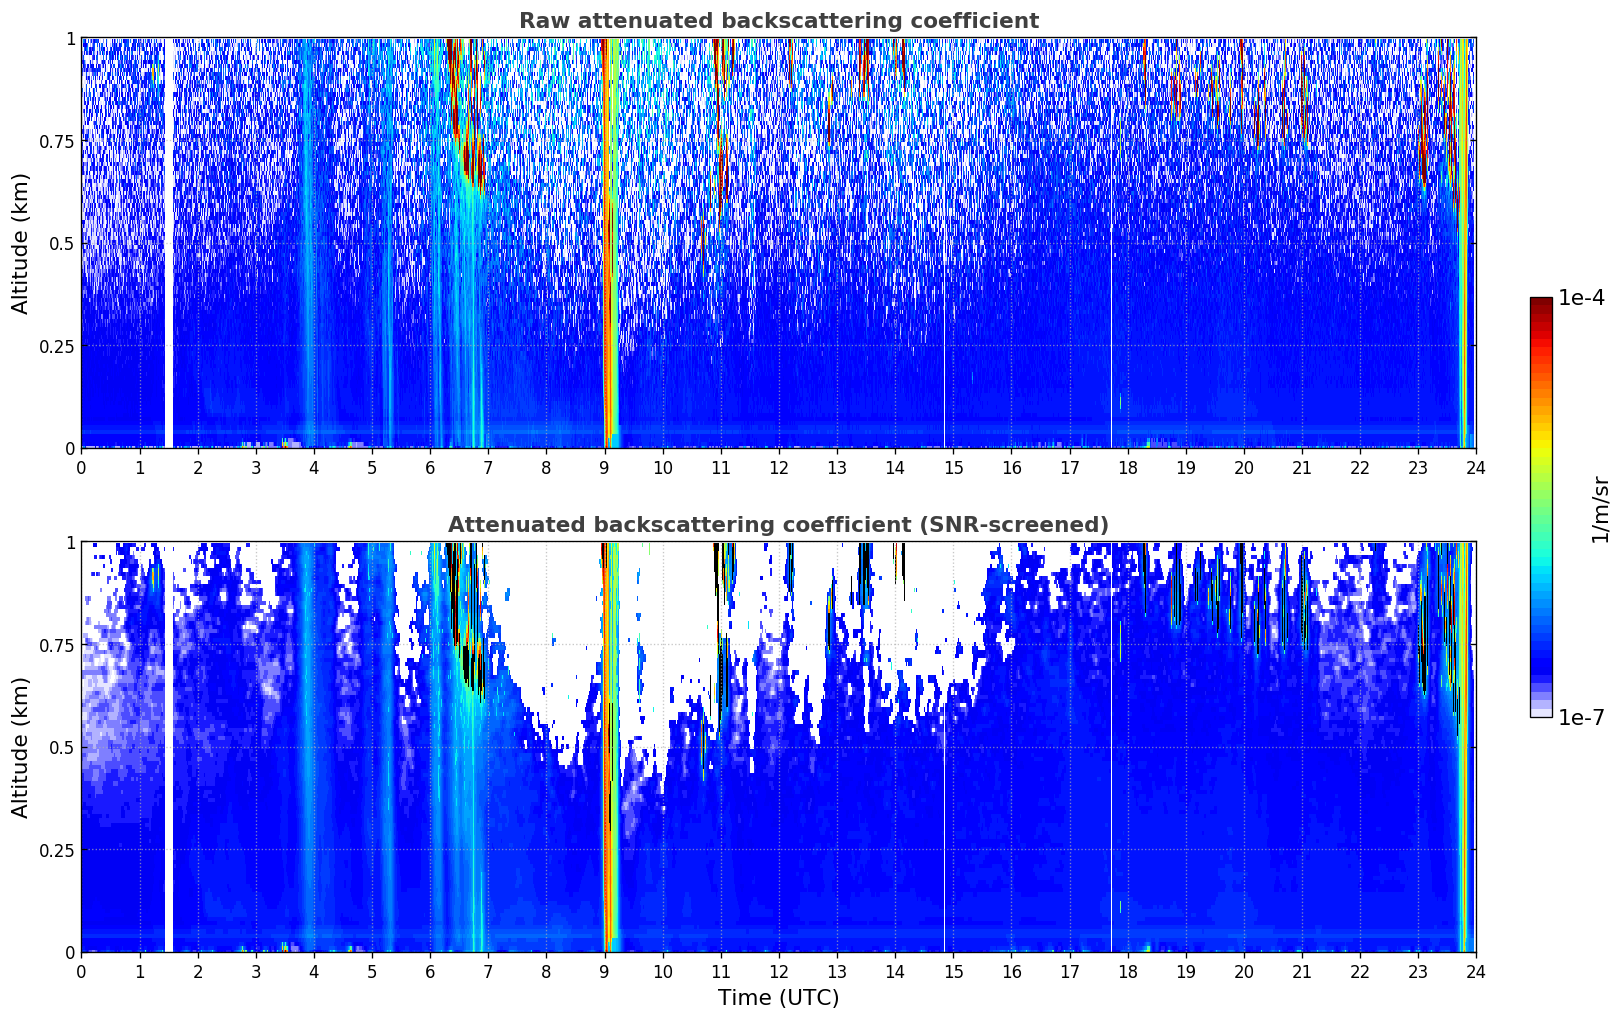
Task: Click time tick '13' under the SNR-screened plot
Action: 837,971
